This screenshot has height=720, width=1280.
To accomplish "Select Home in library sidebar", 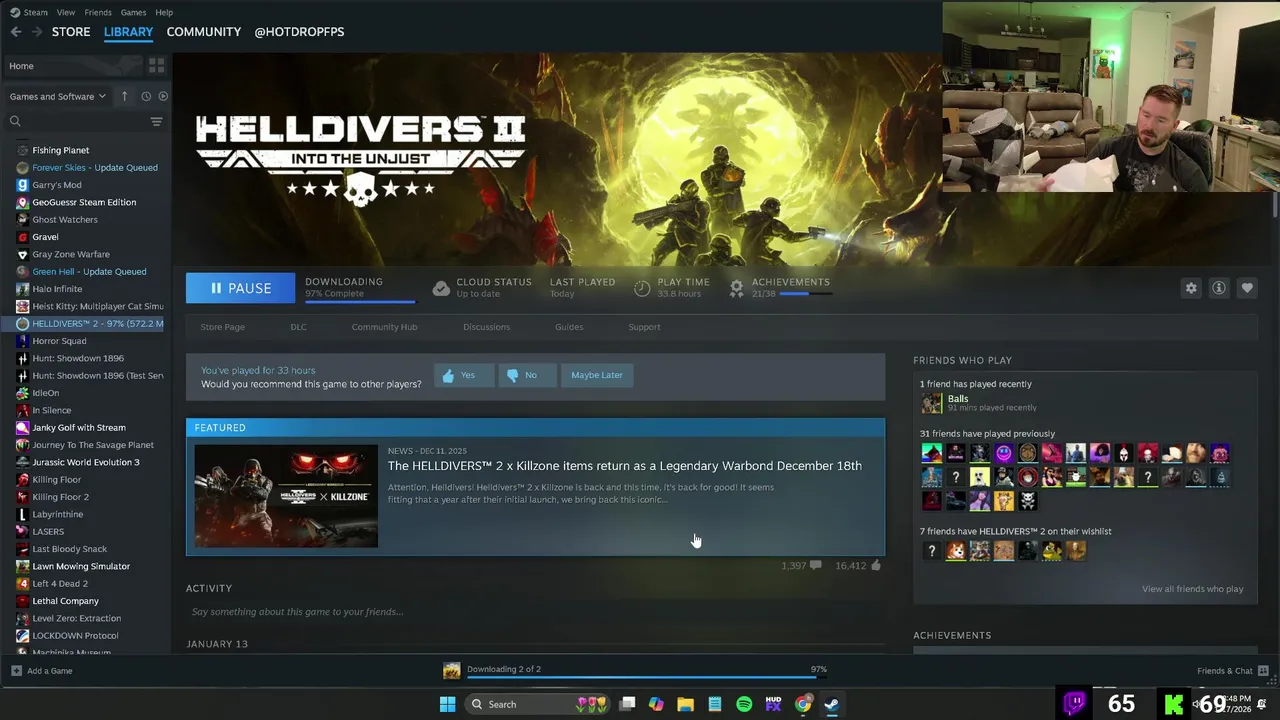I will click(72, 66).
